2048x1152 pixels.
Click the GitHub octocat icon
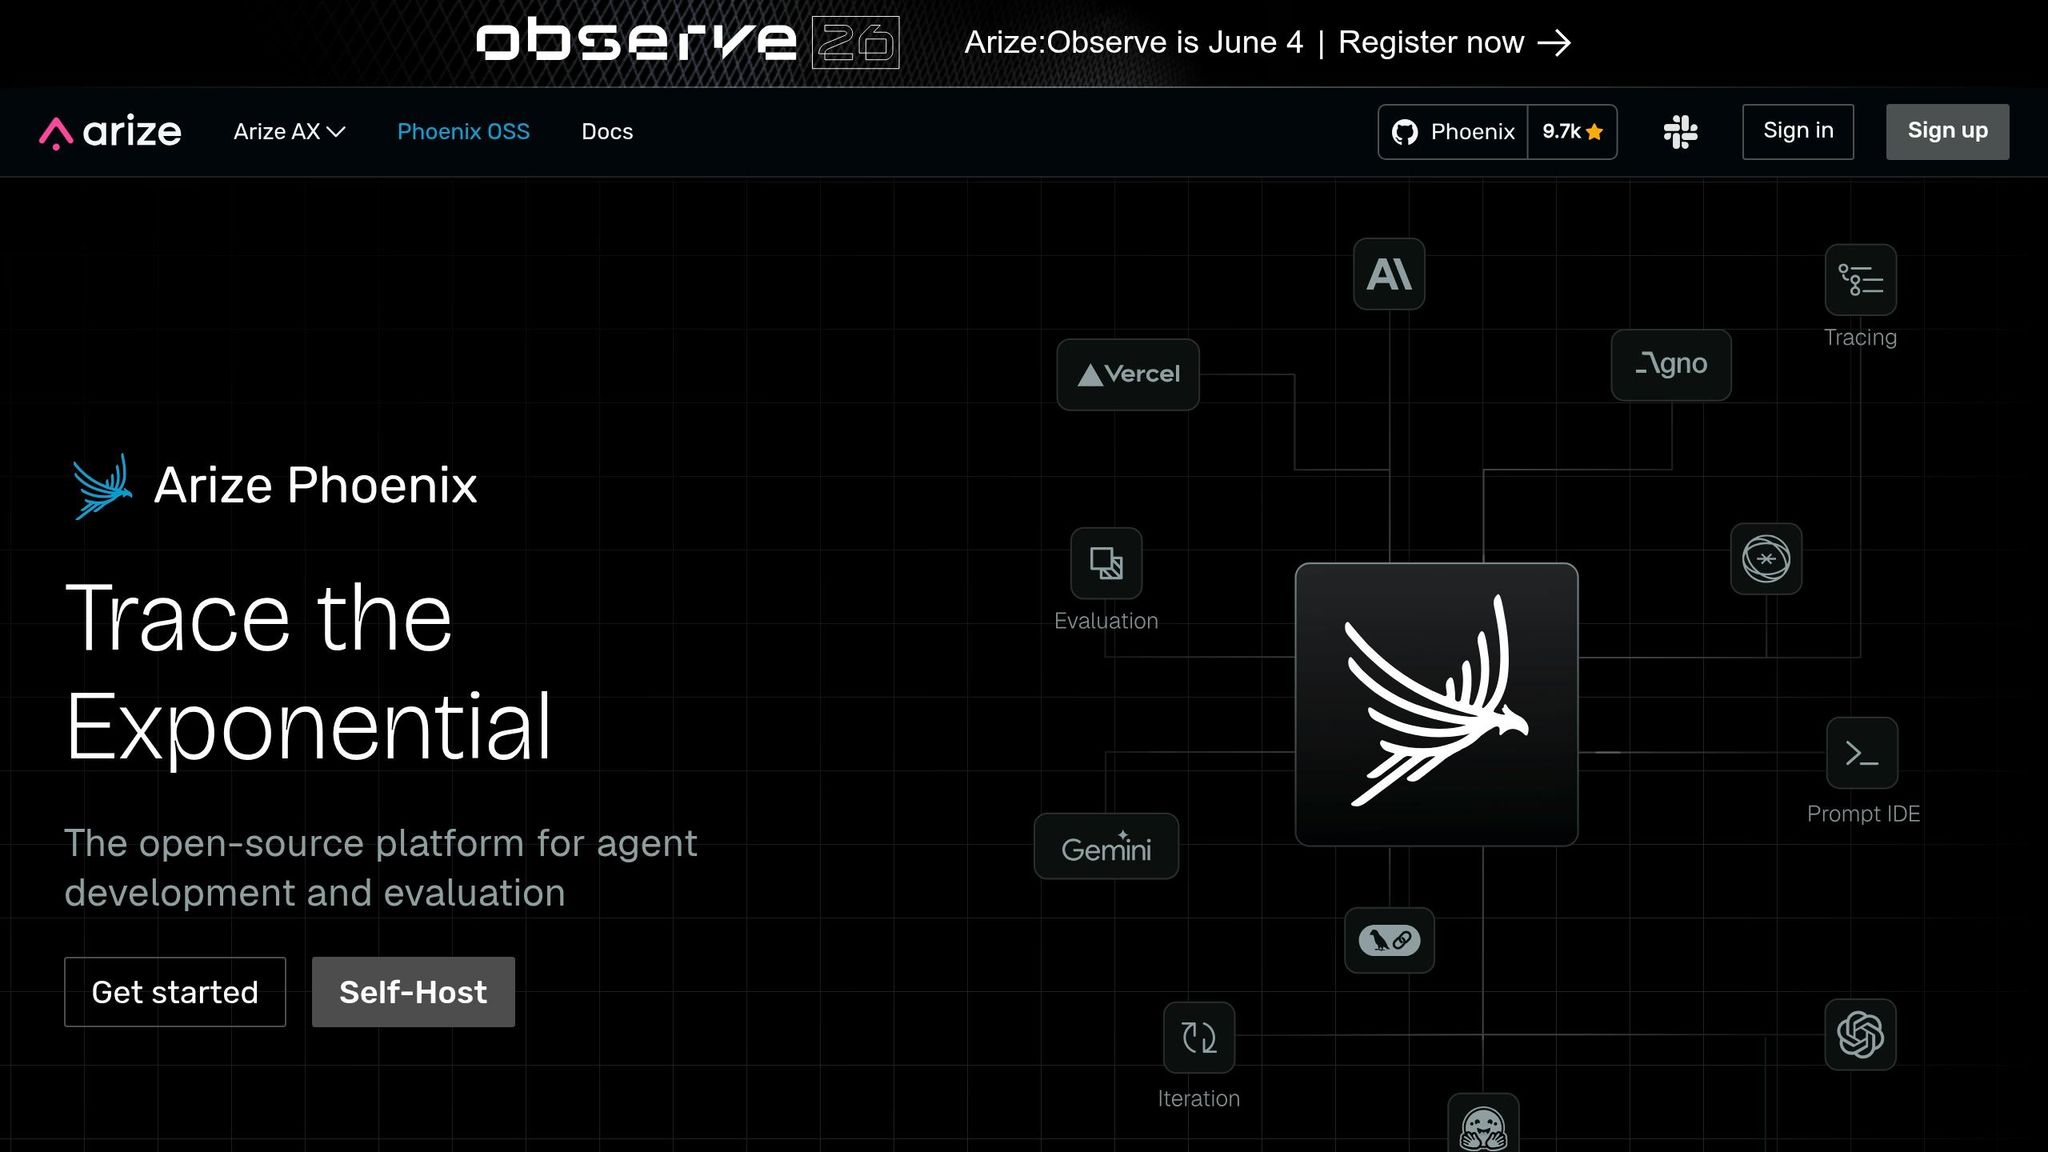pyautogui.click(x=1405, y=132)
